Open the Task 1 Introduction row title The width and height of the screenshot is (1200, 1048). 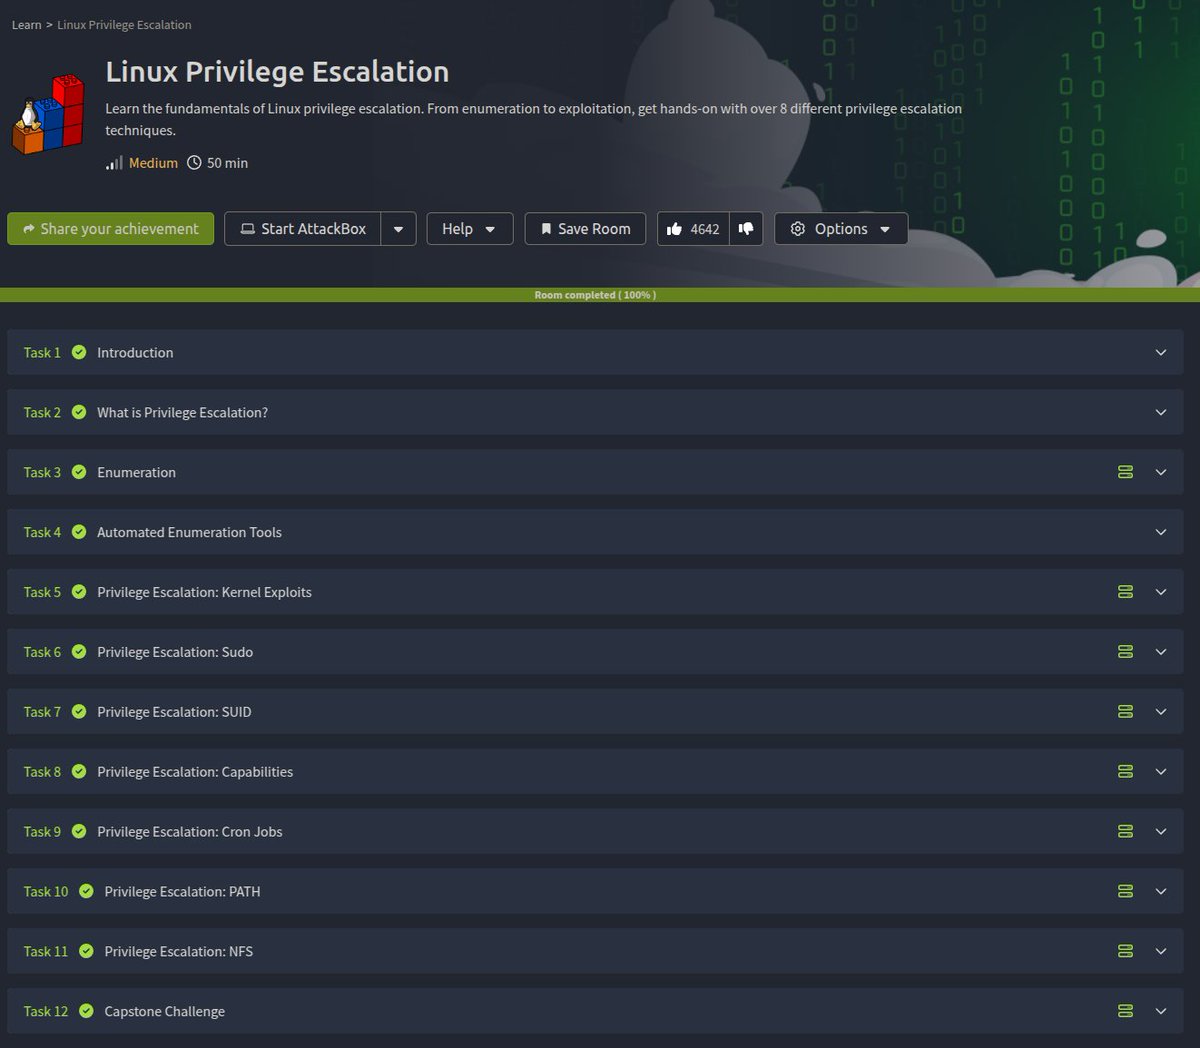[x=135, y=352]
